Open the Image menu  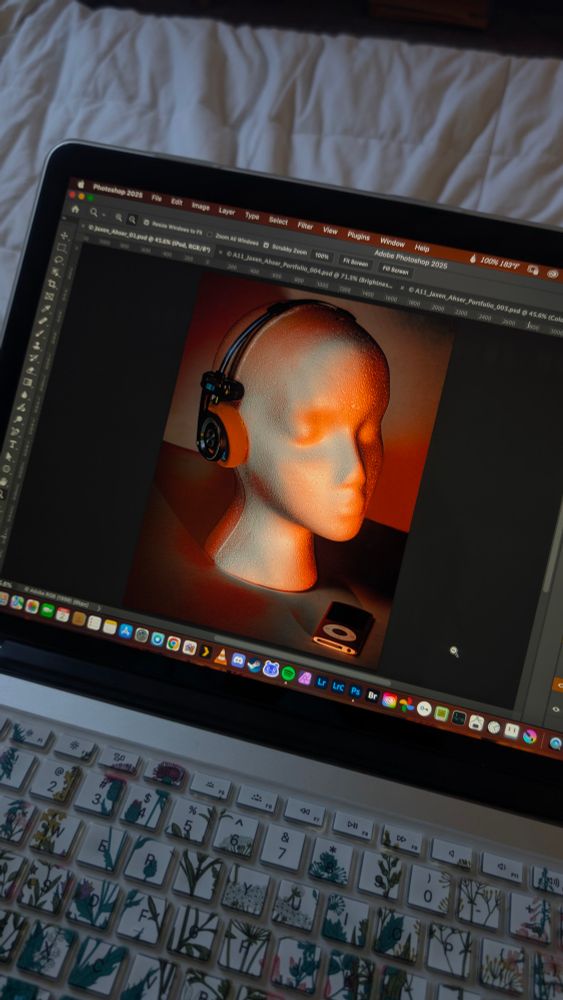pos(201,206)
